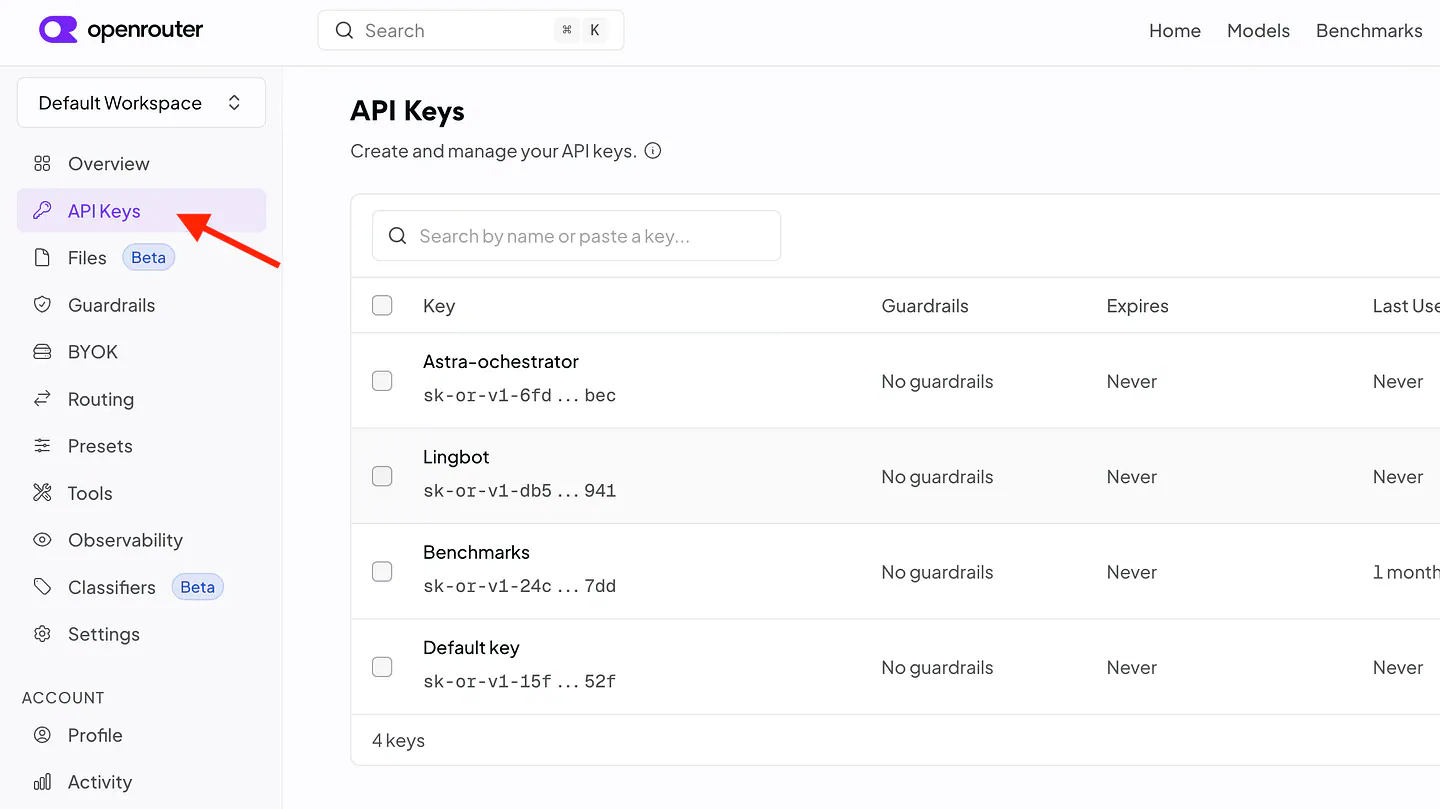Open the Files sidebar item
Viewport: 1440px width, 809px height.
[141, 258]
